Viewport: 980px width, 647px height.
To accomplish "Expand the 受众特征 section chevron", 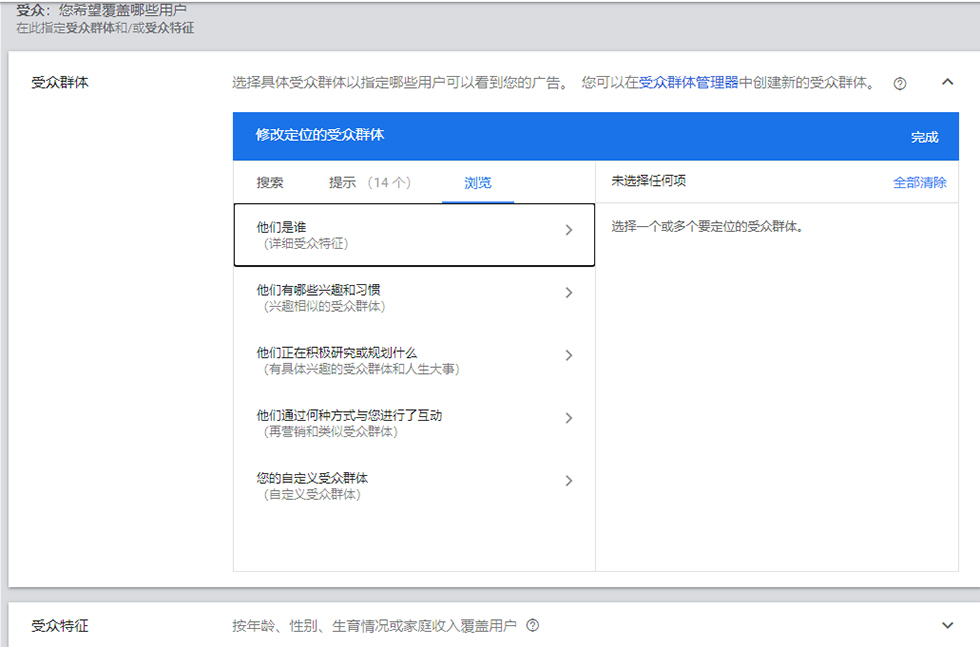I will [x=948, y=625].
